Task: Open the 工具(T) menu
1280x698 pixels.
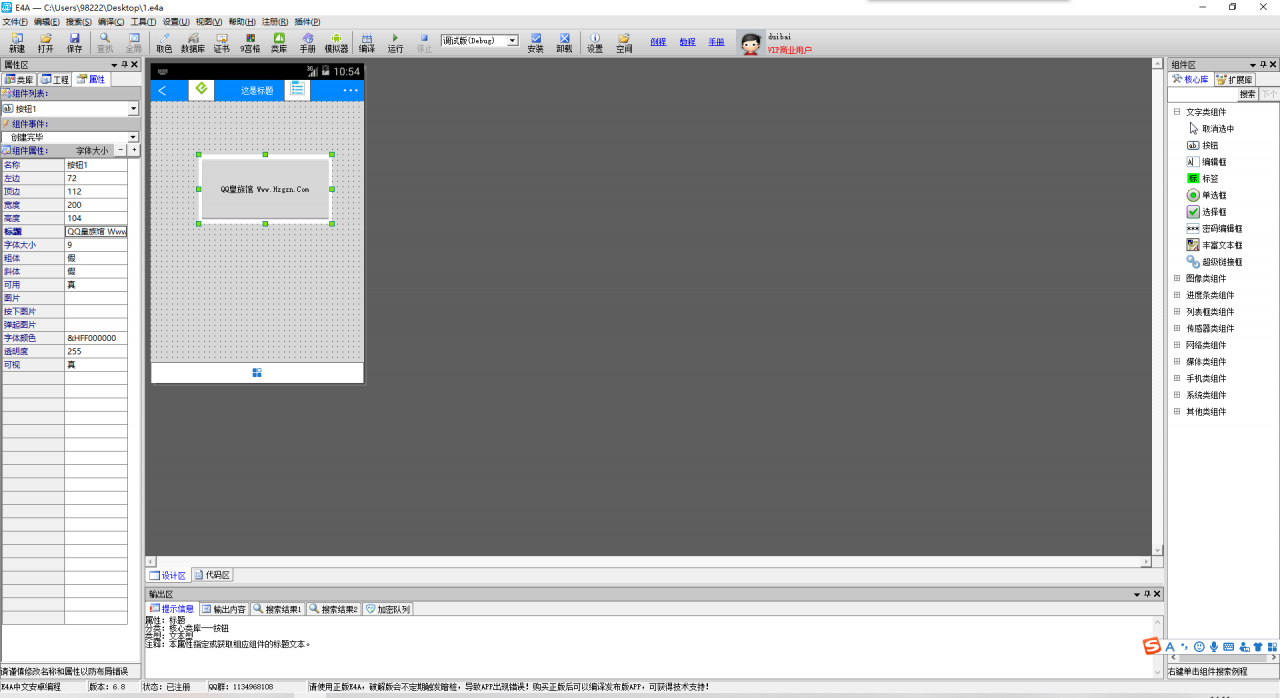Action: coord(143,21)
